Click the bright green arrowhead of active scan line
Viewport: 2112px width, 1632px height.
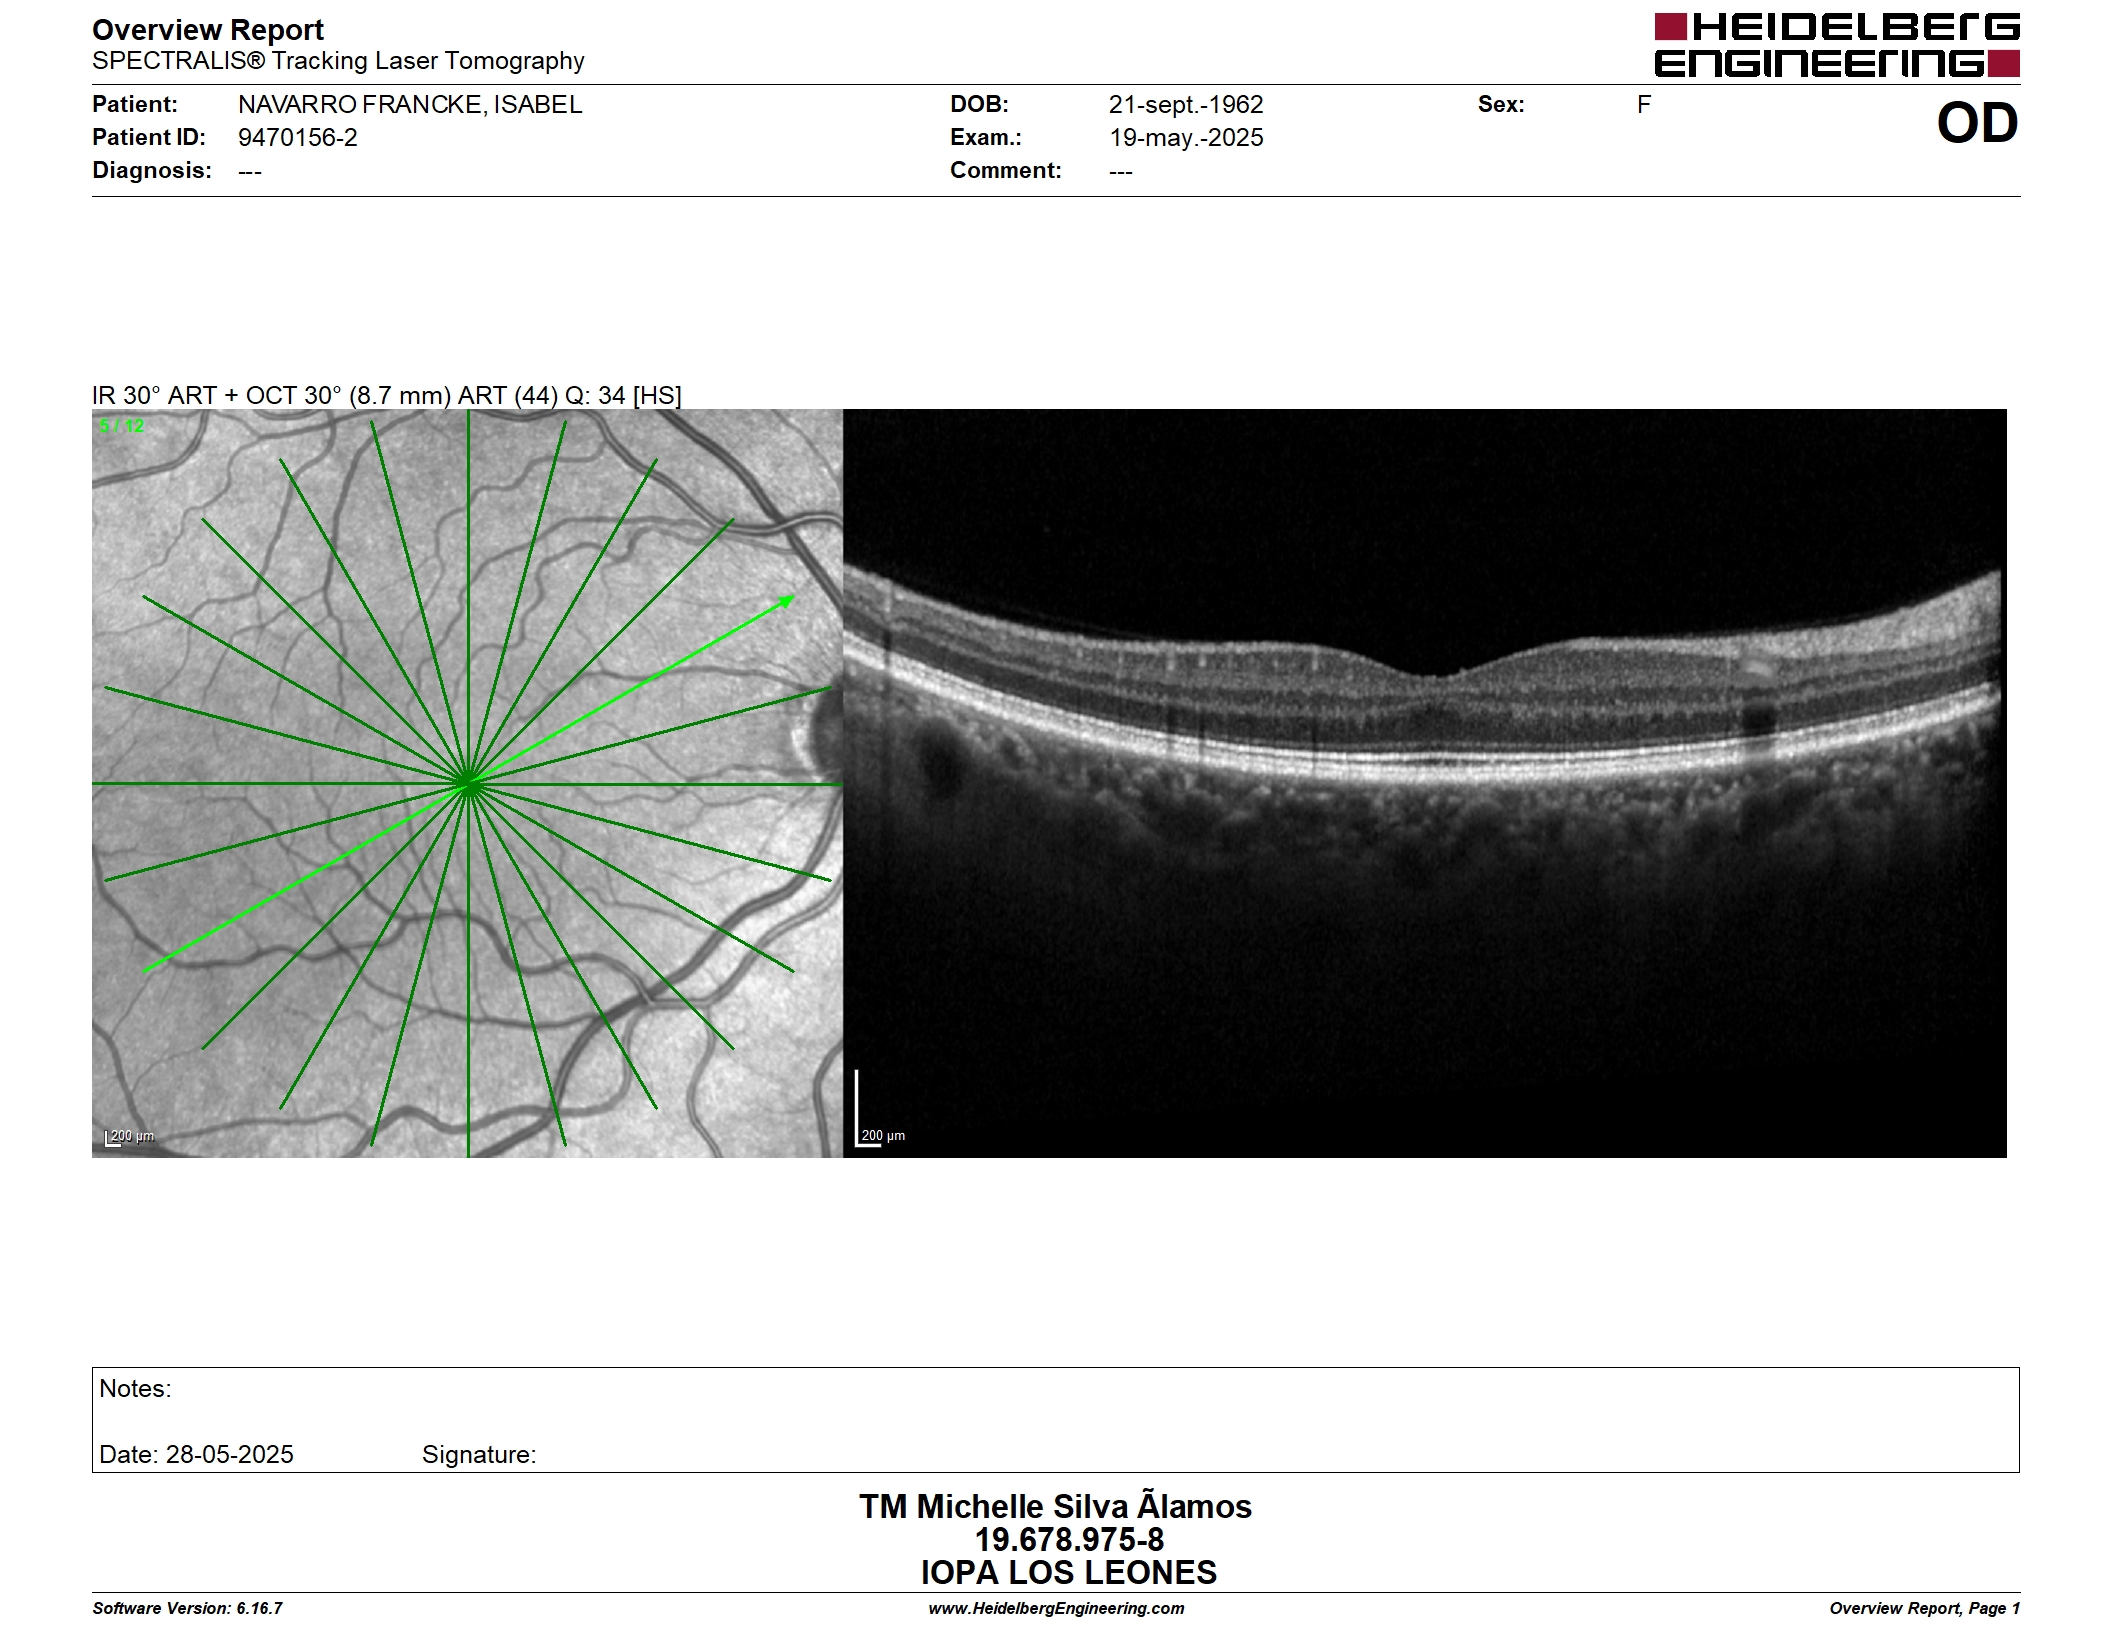(x=786, y=602)
